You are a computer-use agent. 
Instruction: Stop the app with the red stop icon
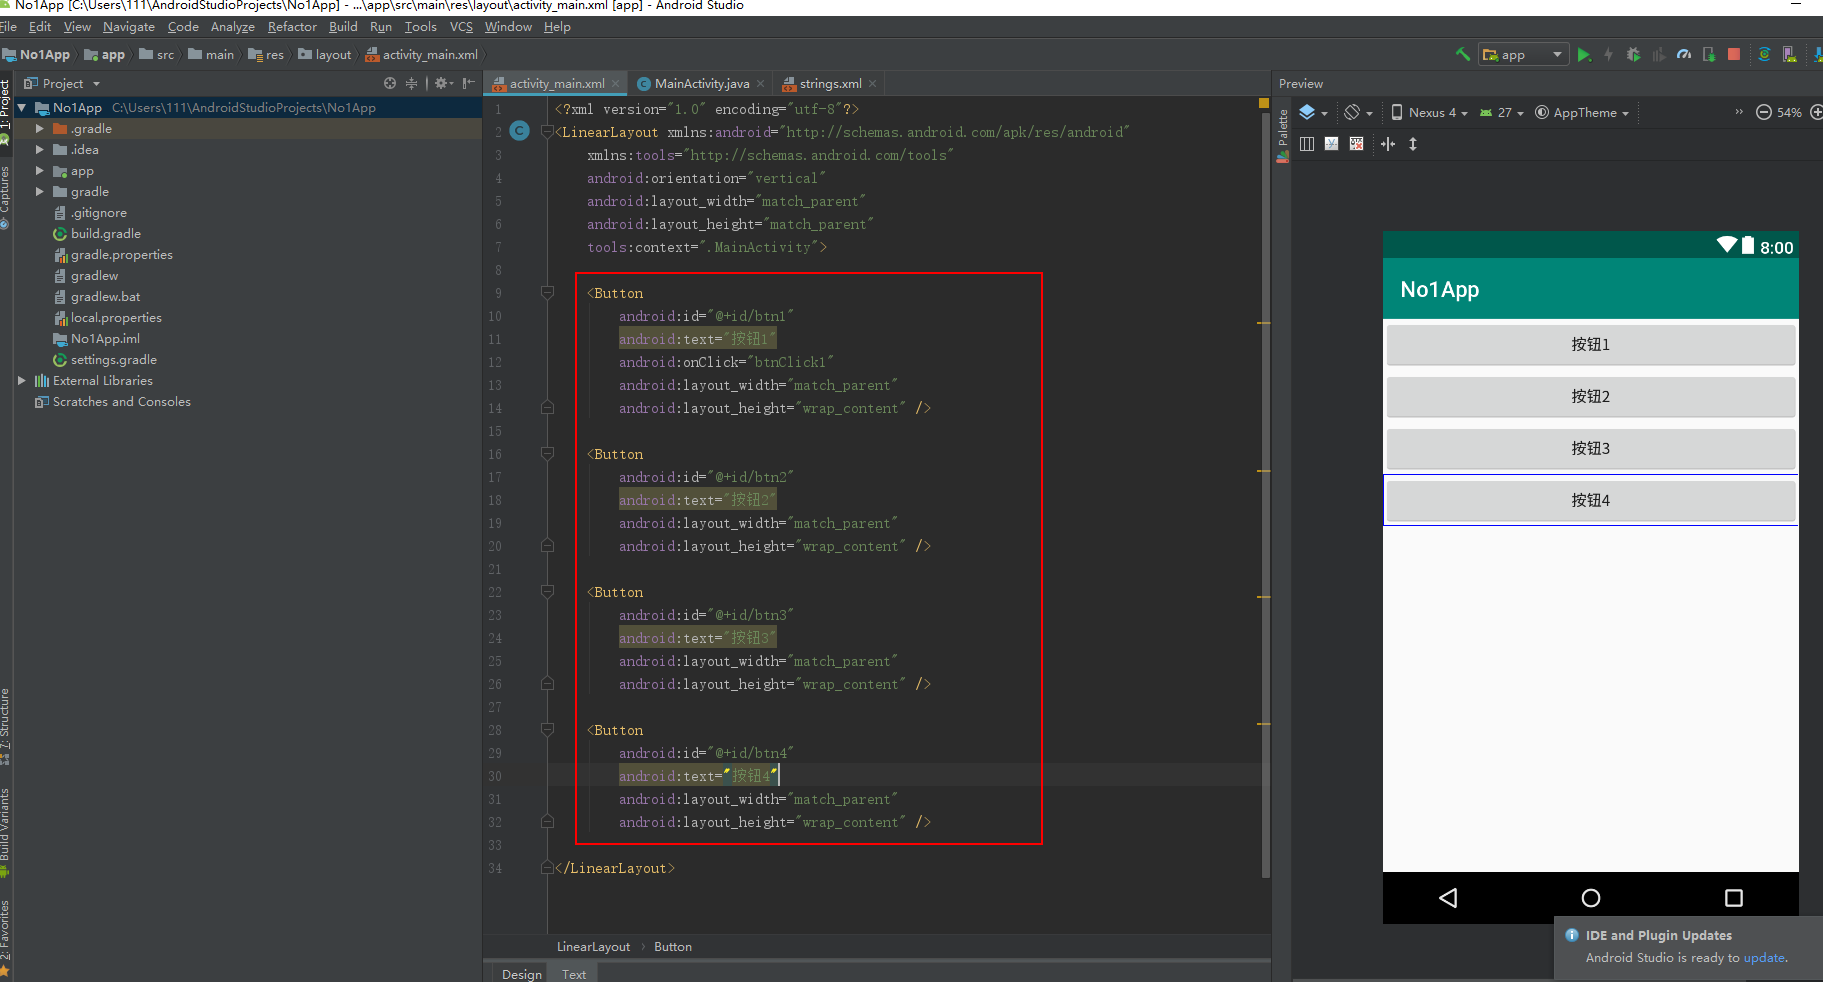(1734, 55)
